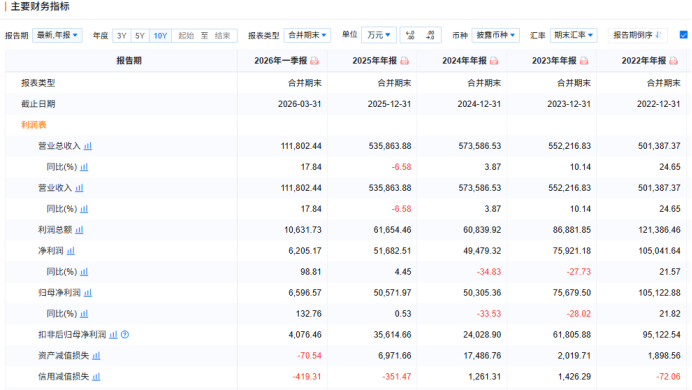
Task: Click 扣非后归母净利润 value 35,614.66
Action: (392, 335)
